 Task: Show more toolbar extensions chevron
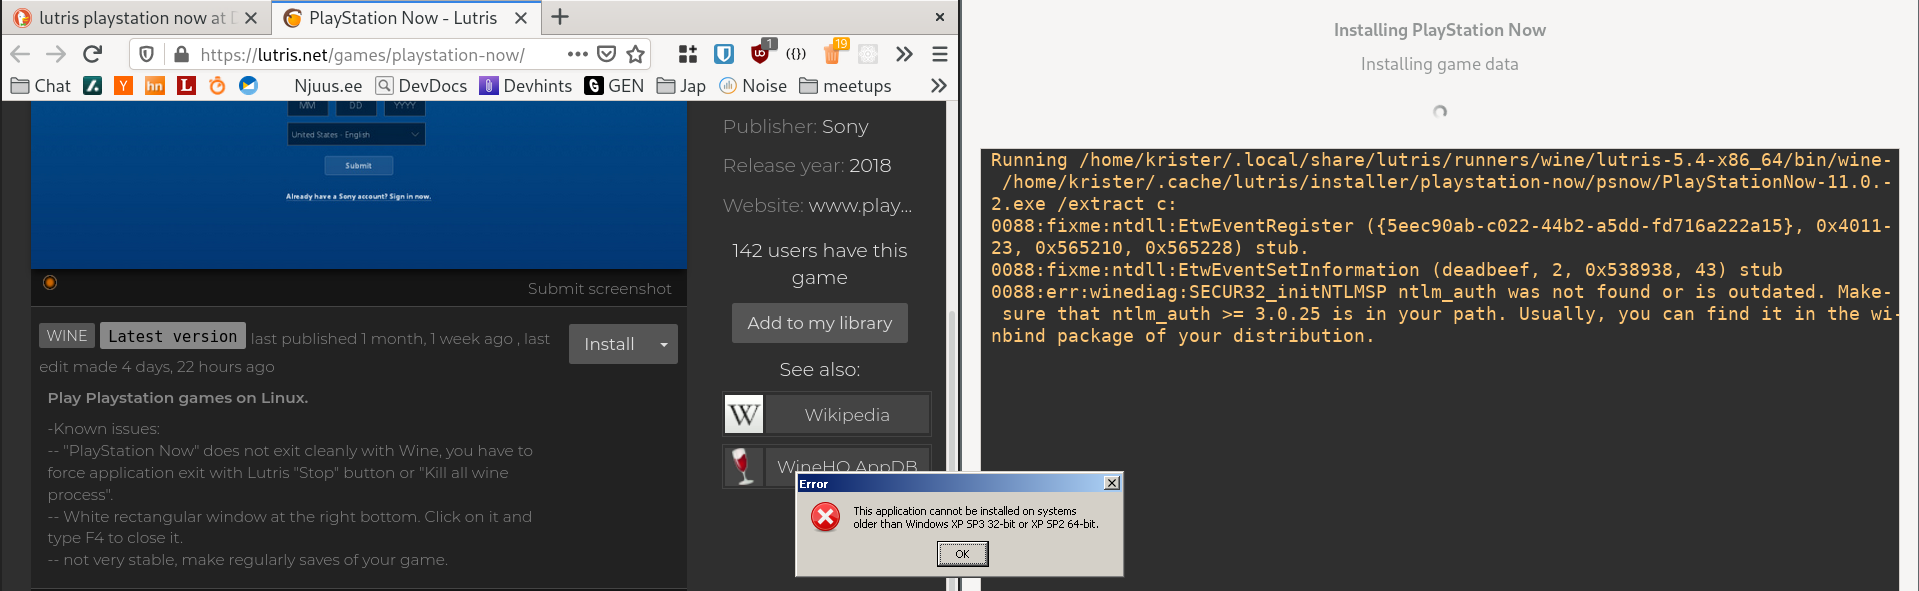pos(904,54)
